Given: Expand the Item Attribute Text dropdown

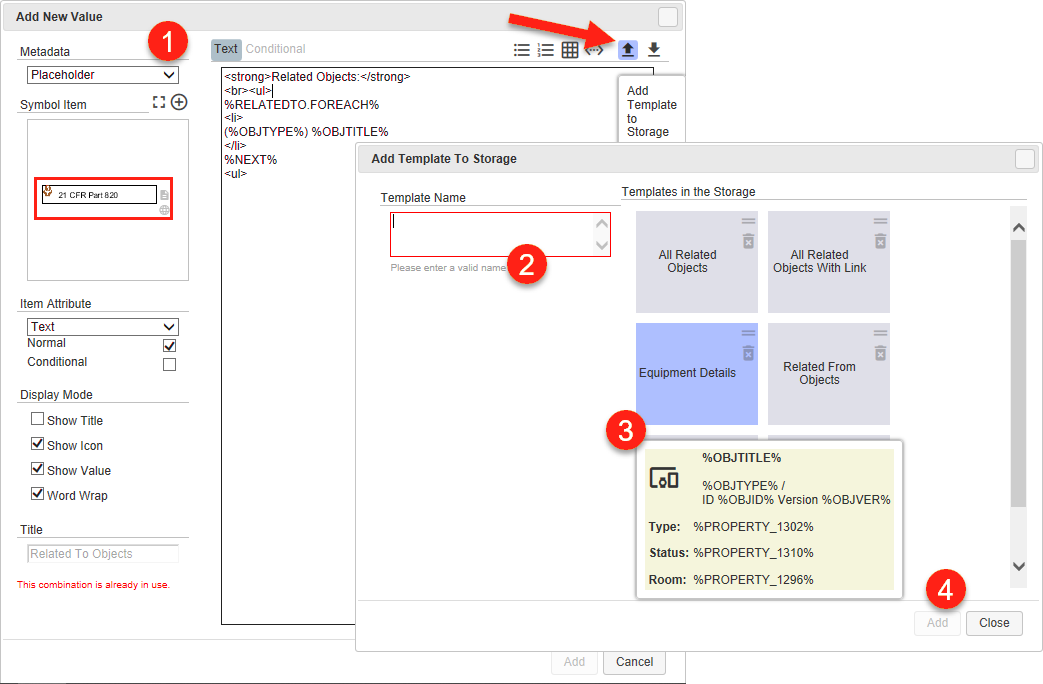Looking at the screenshot, I should (102, 327).
